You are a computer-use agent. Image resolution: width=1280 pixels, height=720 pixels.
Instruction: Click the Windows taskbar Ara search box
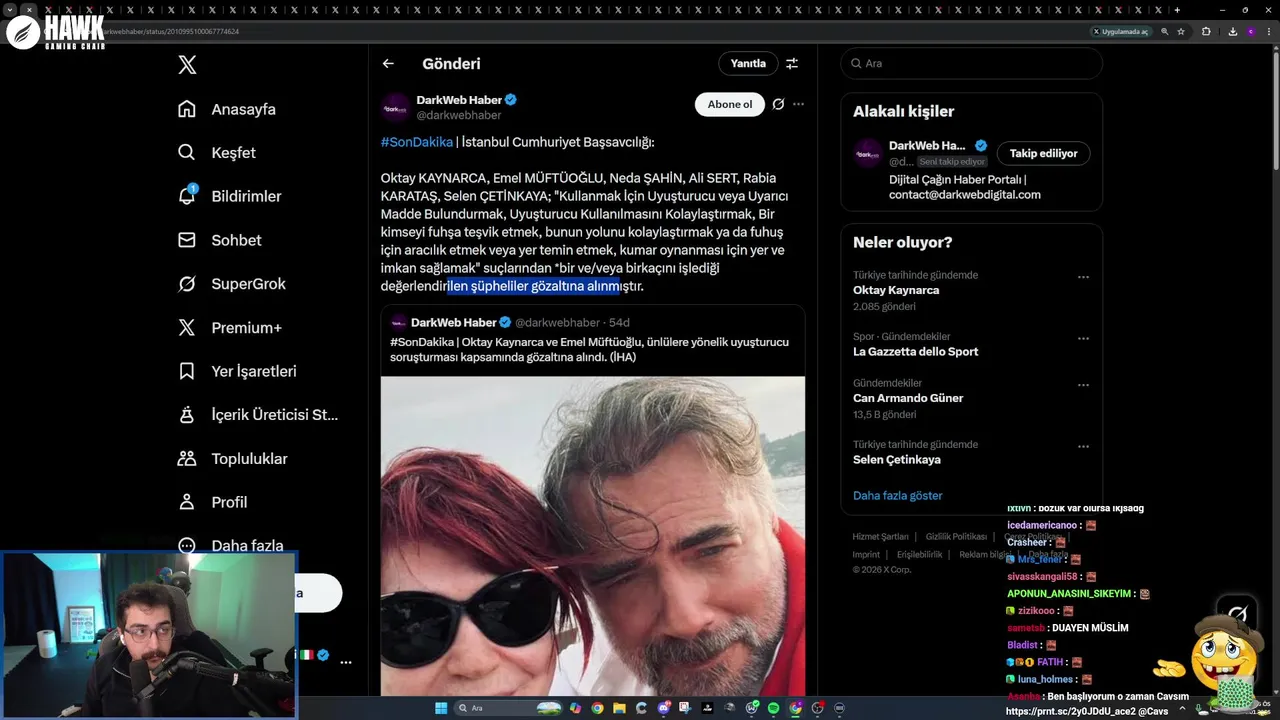[508, 708]
